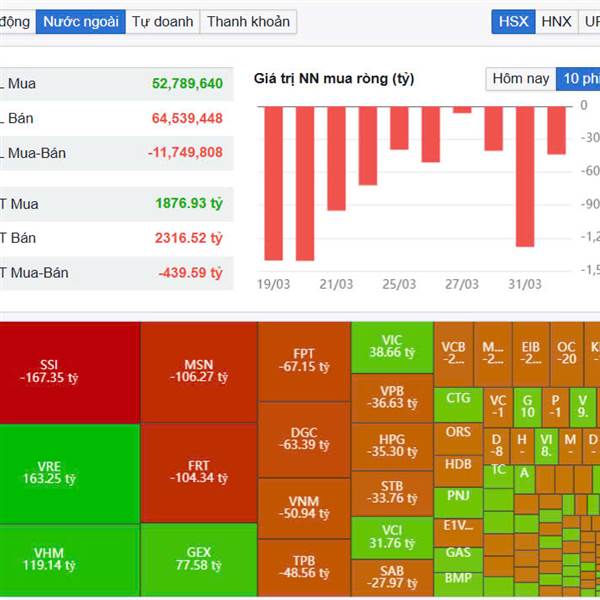This screenshot has height=600, width=600.
Task: Select the VCB treemap tile
Action: (454, 354)
